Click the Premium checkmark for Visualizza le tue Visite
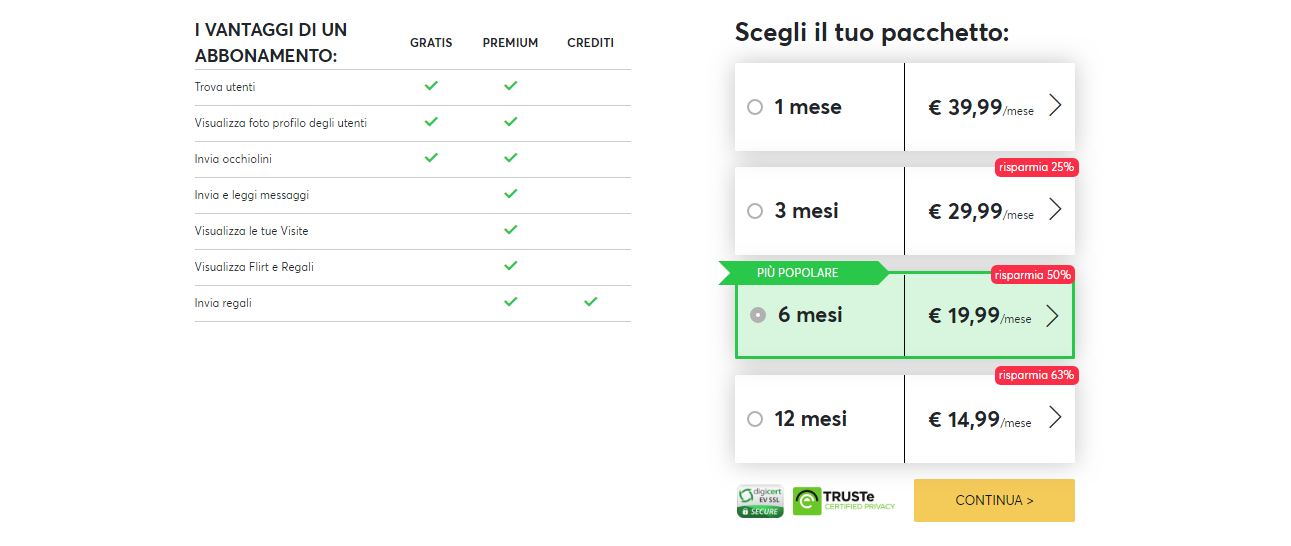Screen dimensions: 1291x546 pyautogui.click(x=510, y=230)
